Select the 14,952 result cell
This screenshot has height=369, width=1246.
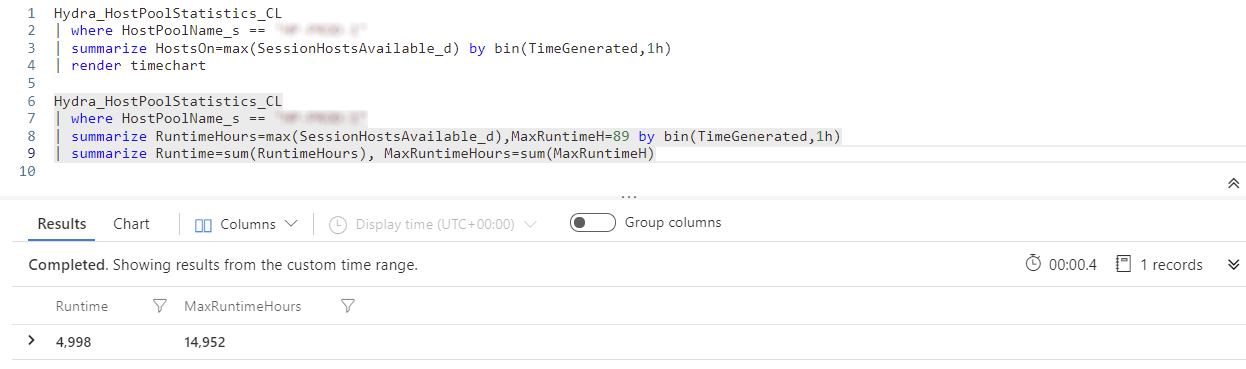click(x=205, y=342)
